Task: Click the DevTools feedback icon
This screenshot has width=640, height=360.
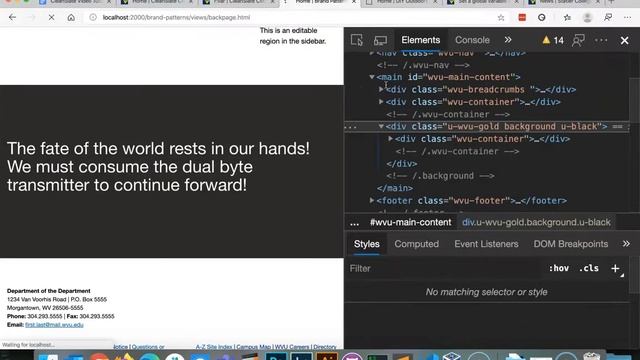Action: (578, 40)
